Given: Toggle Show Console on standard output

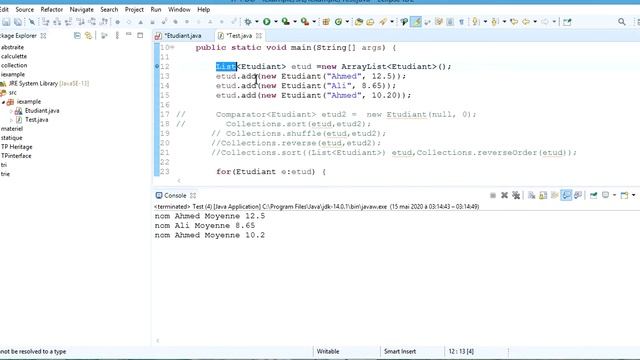Looking at the screenshot, I should click(566, 196).
